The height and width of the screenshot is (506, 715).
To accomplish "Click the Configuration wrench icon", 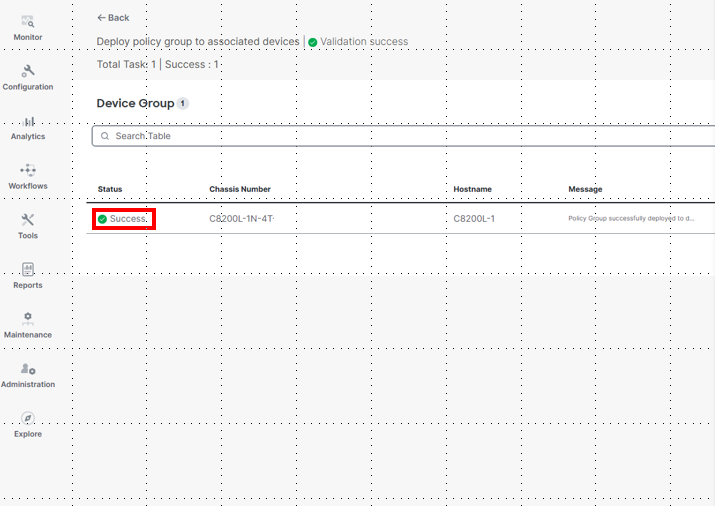I will pyautogui.click(x=28, y=71).
